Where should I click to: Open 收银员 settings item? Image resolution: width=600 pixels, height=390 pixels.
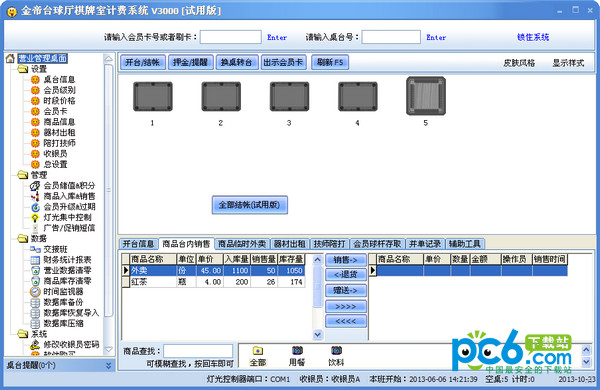(x=55, y=153)
